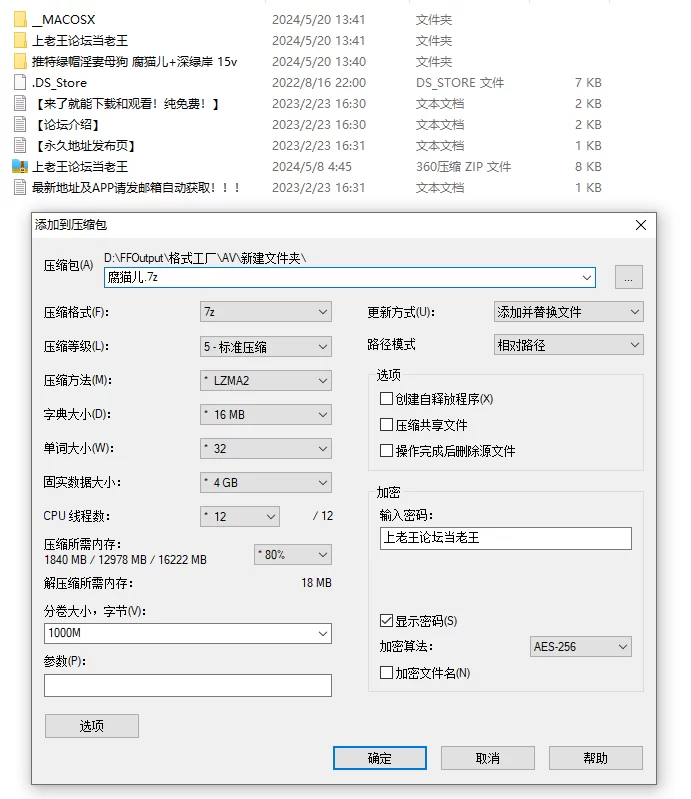
Task: Click the path text D:\FFOutput\格式工厂\AV\新建文件夹\
Action: tap(205, 258)
